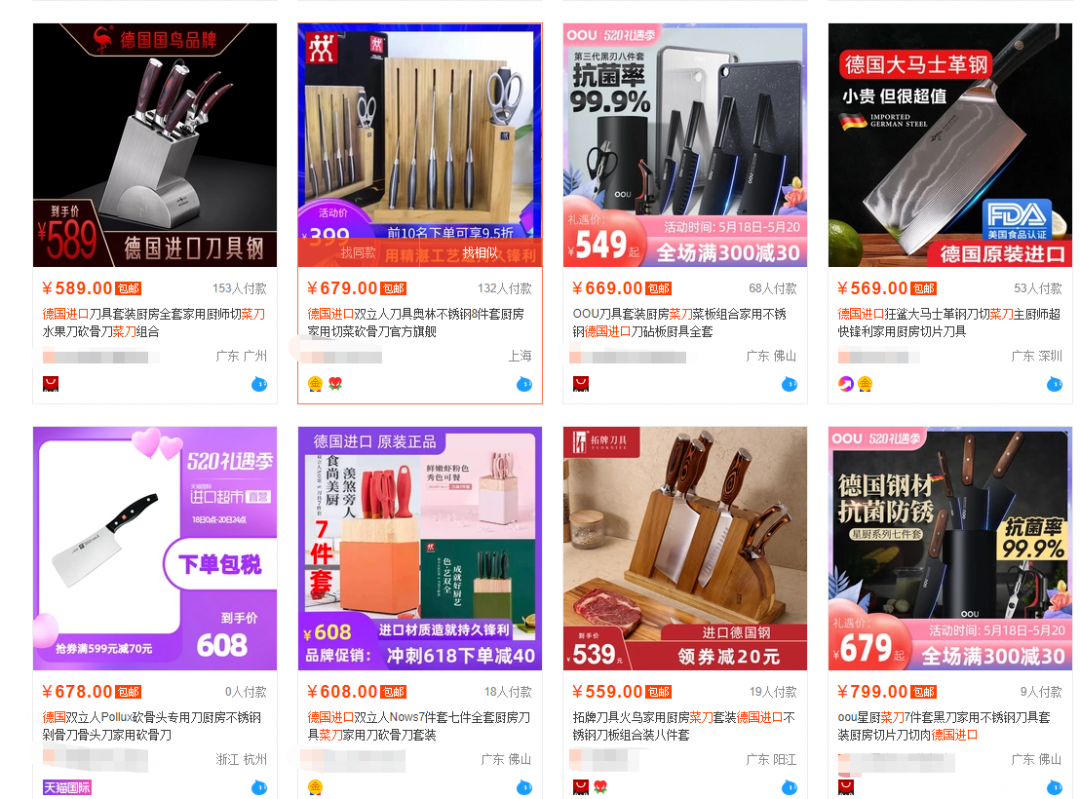Click the Tmall icon under ¥799.00 OOU listing
Viewport: 1080px width, 799px height.
(x=846, y=787)
